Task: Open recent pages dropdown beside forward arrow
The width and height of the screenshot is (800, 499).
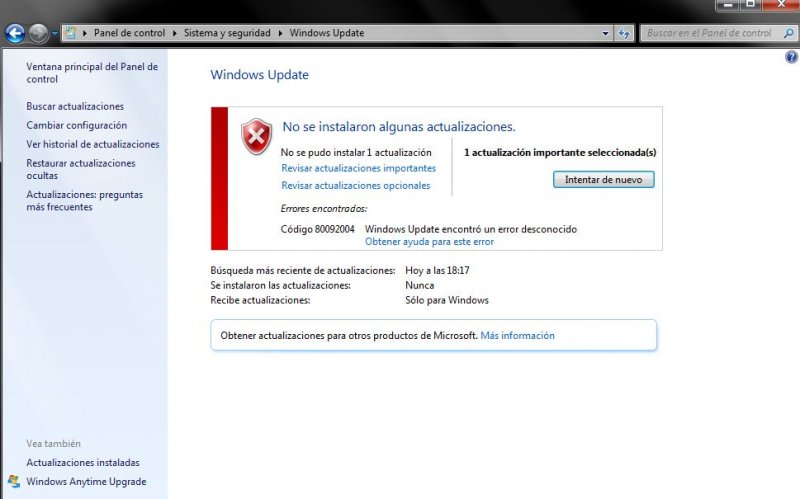Action: click(x=54, y=34)
